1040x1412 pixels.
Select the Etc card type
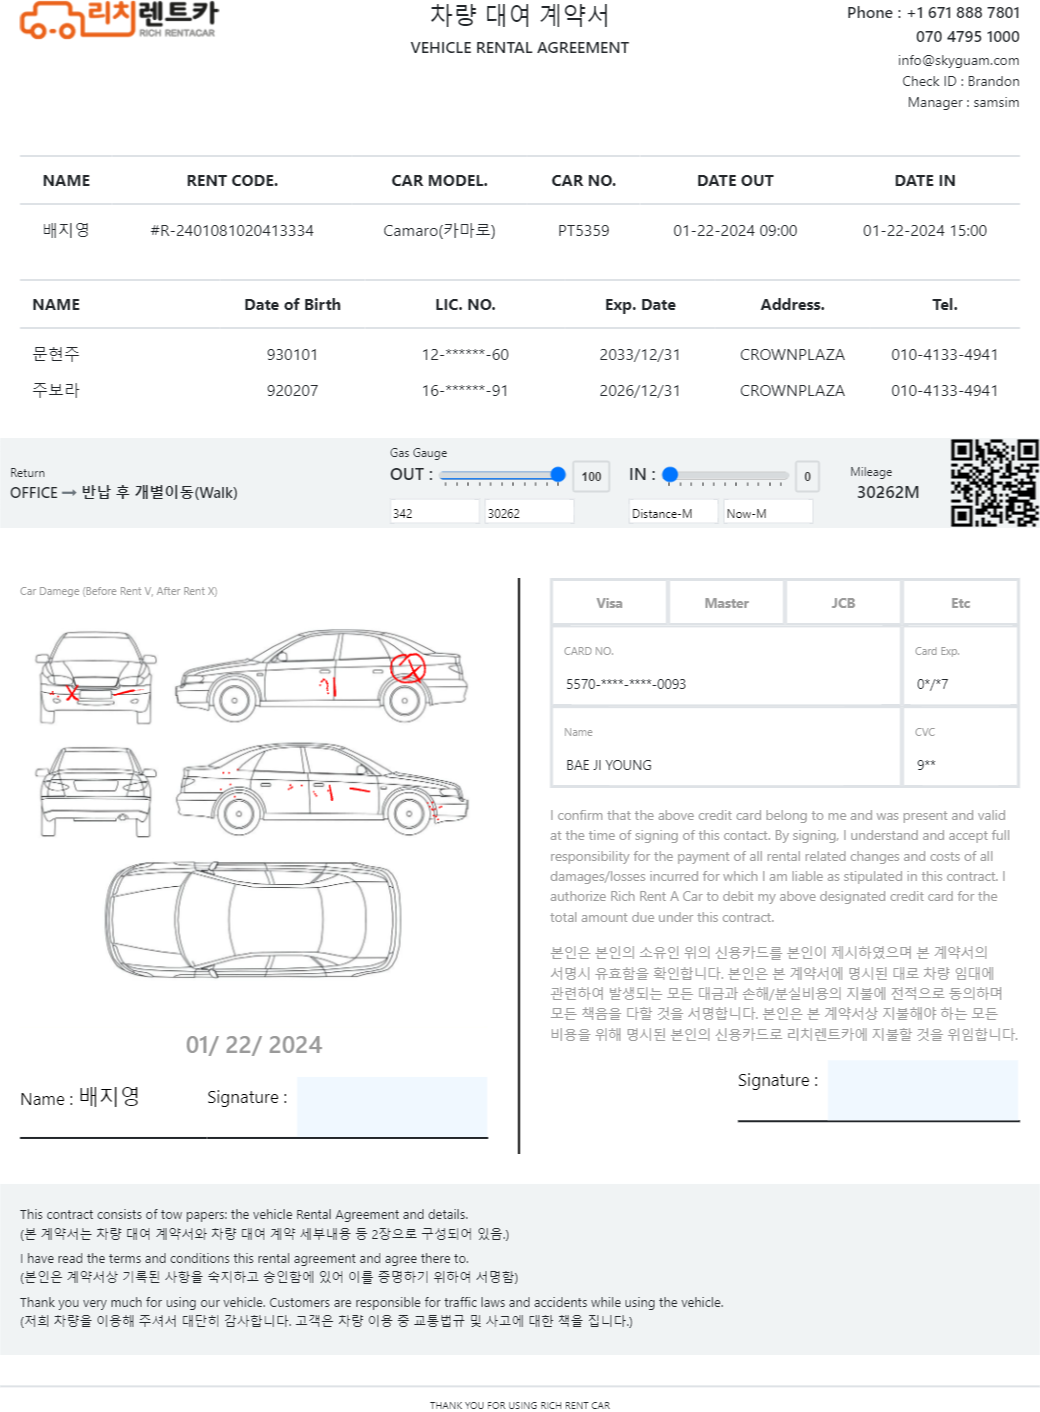point(960,603)
